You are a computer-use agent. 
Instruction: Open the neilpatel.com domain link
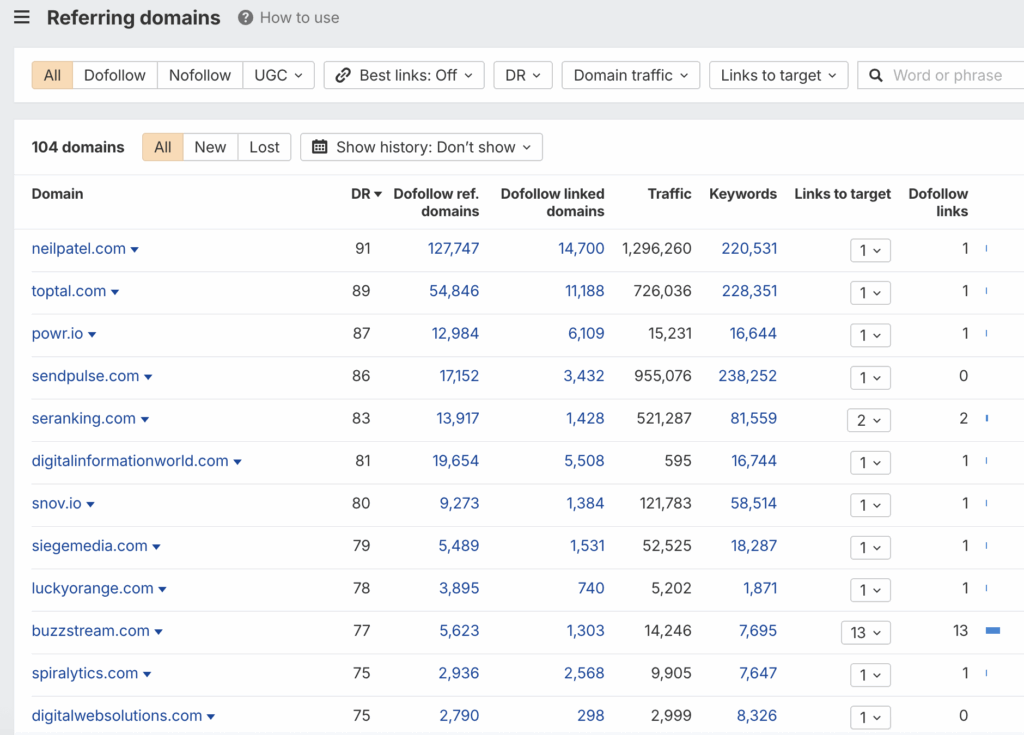78,249
